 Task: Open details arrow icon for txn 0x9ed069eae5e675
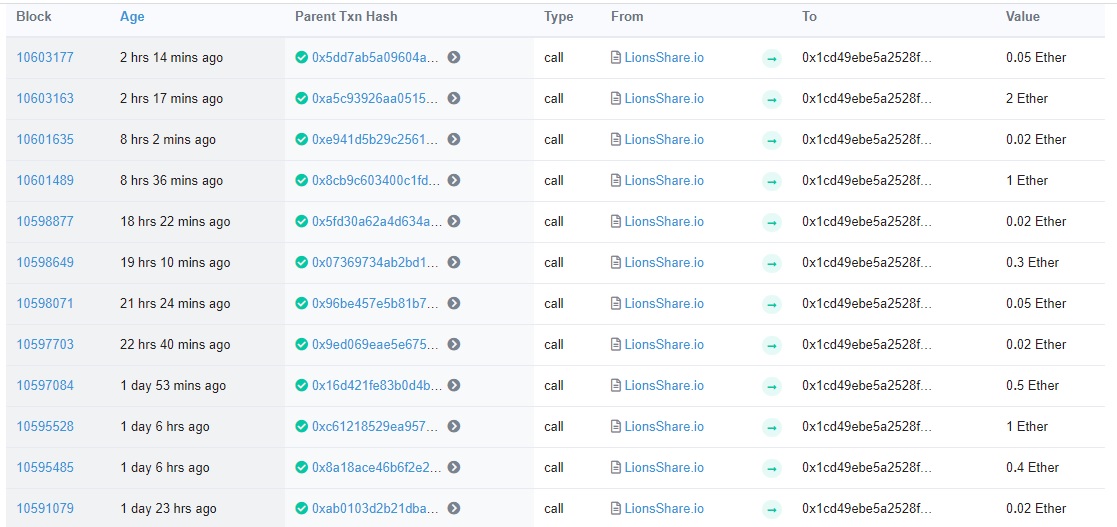pyautogui.click(x=454, y=345)
